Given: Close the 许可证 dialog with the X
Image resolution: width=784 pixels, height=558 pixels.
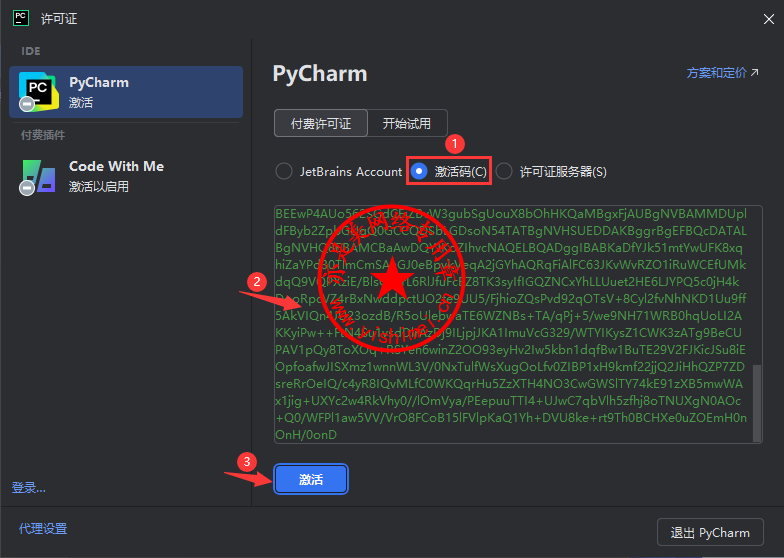Looking at the screenshot, I should (768, 19).
